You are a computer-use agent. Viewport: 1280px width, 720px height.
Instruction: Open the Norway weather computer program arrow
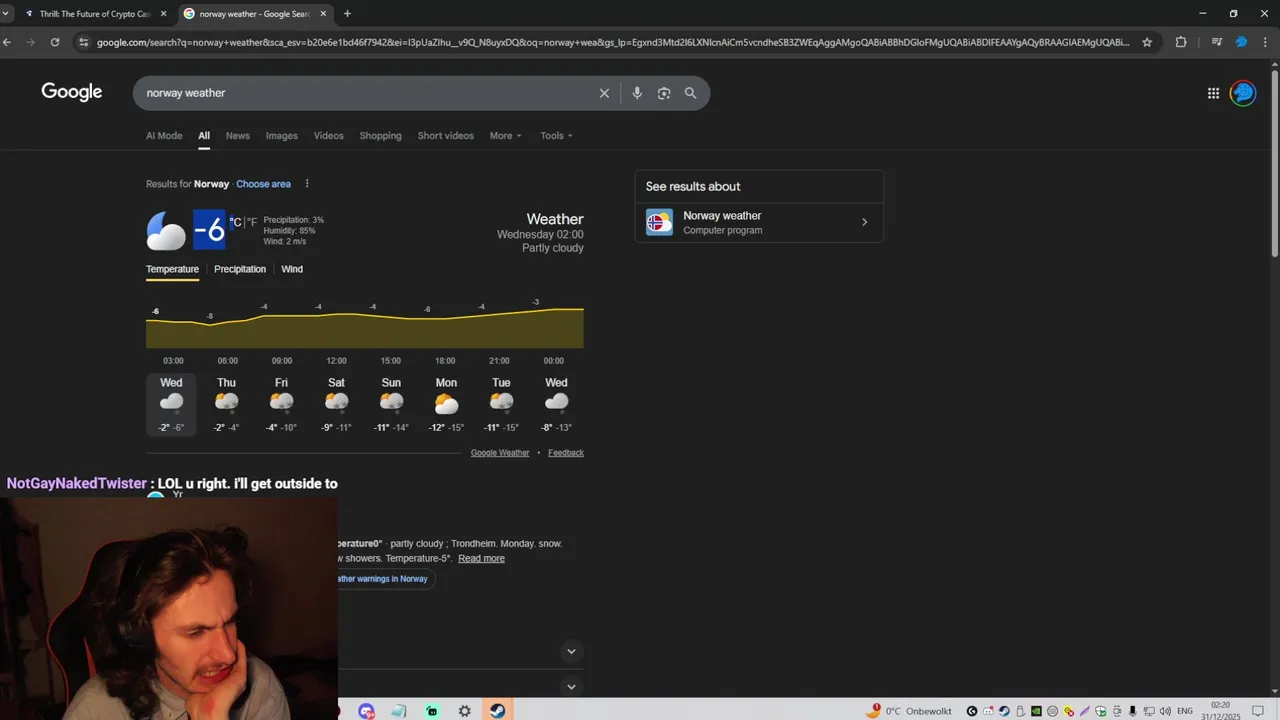coord(865,222)
